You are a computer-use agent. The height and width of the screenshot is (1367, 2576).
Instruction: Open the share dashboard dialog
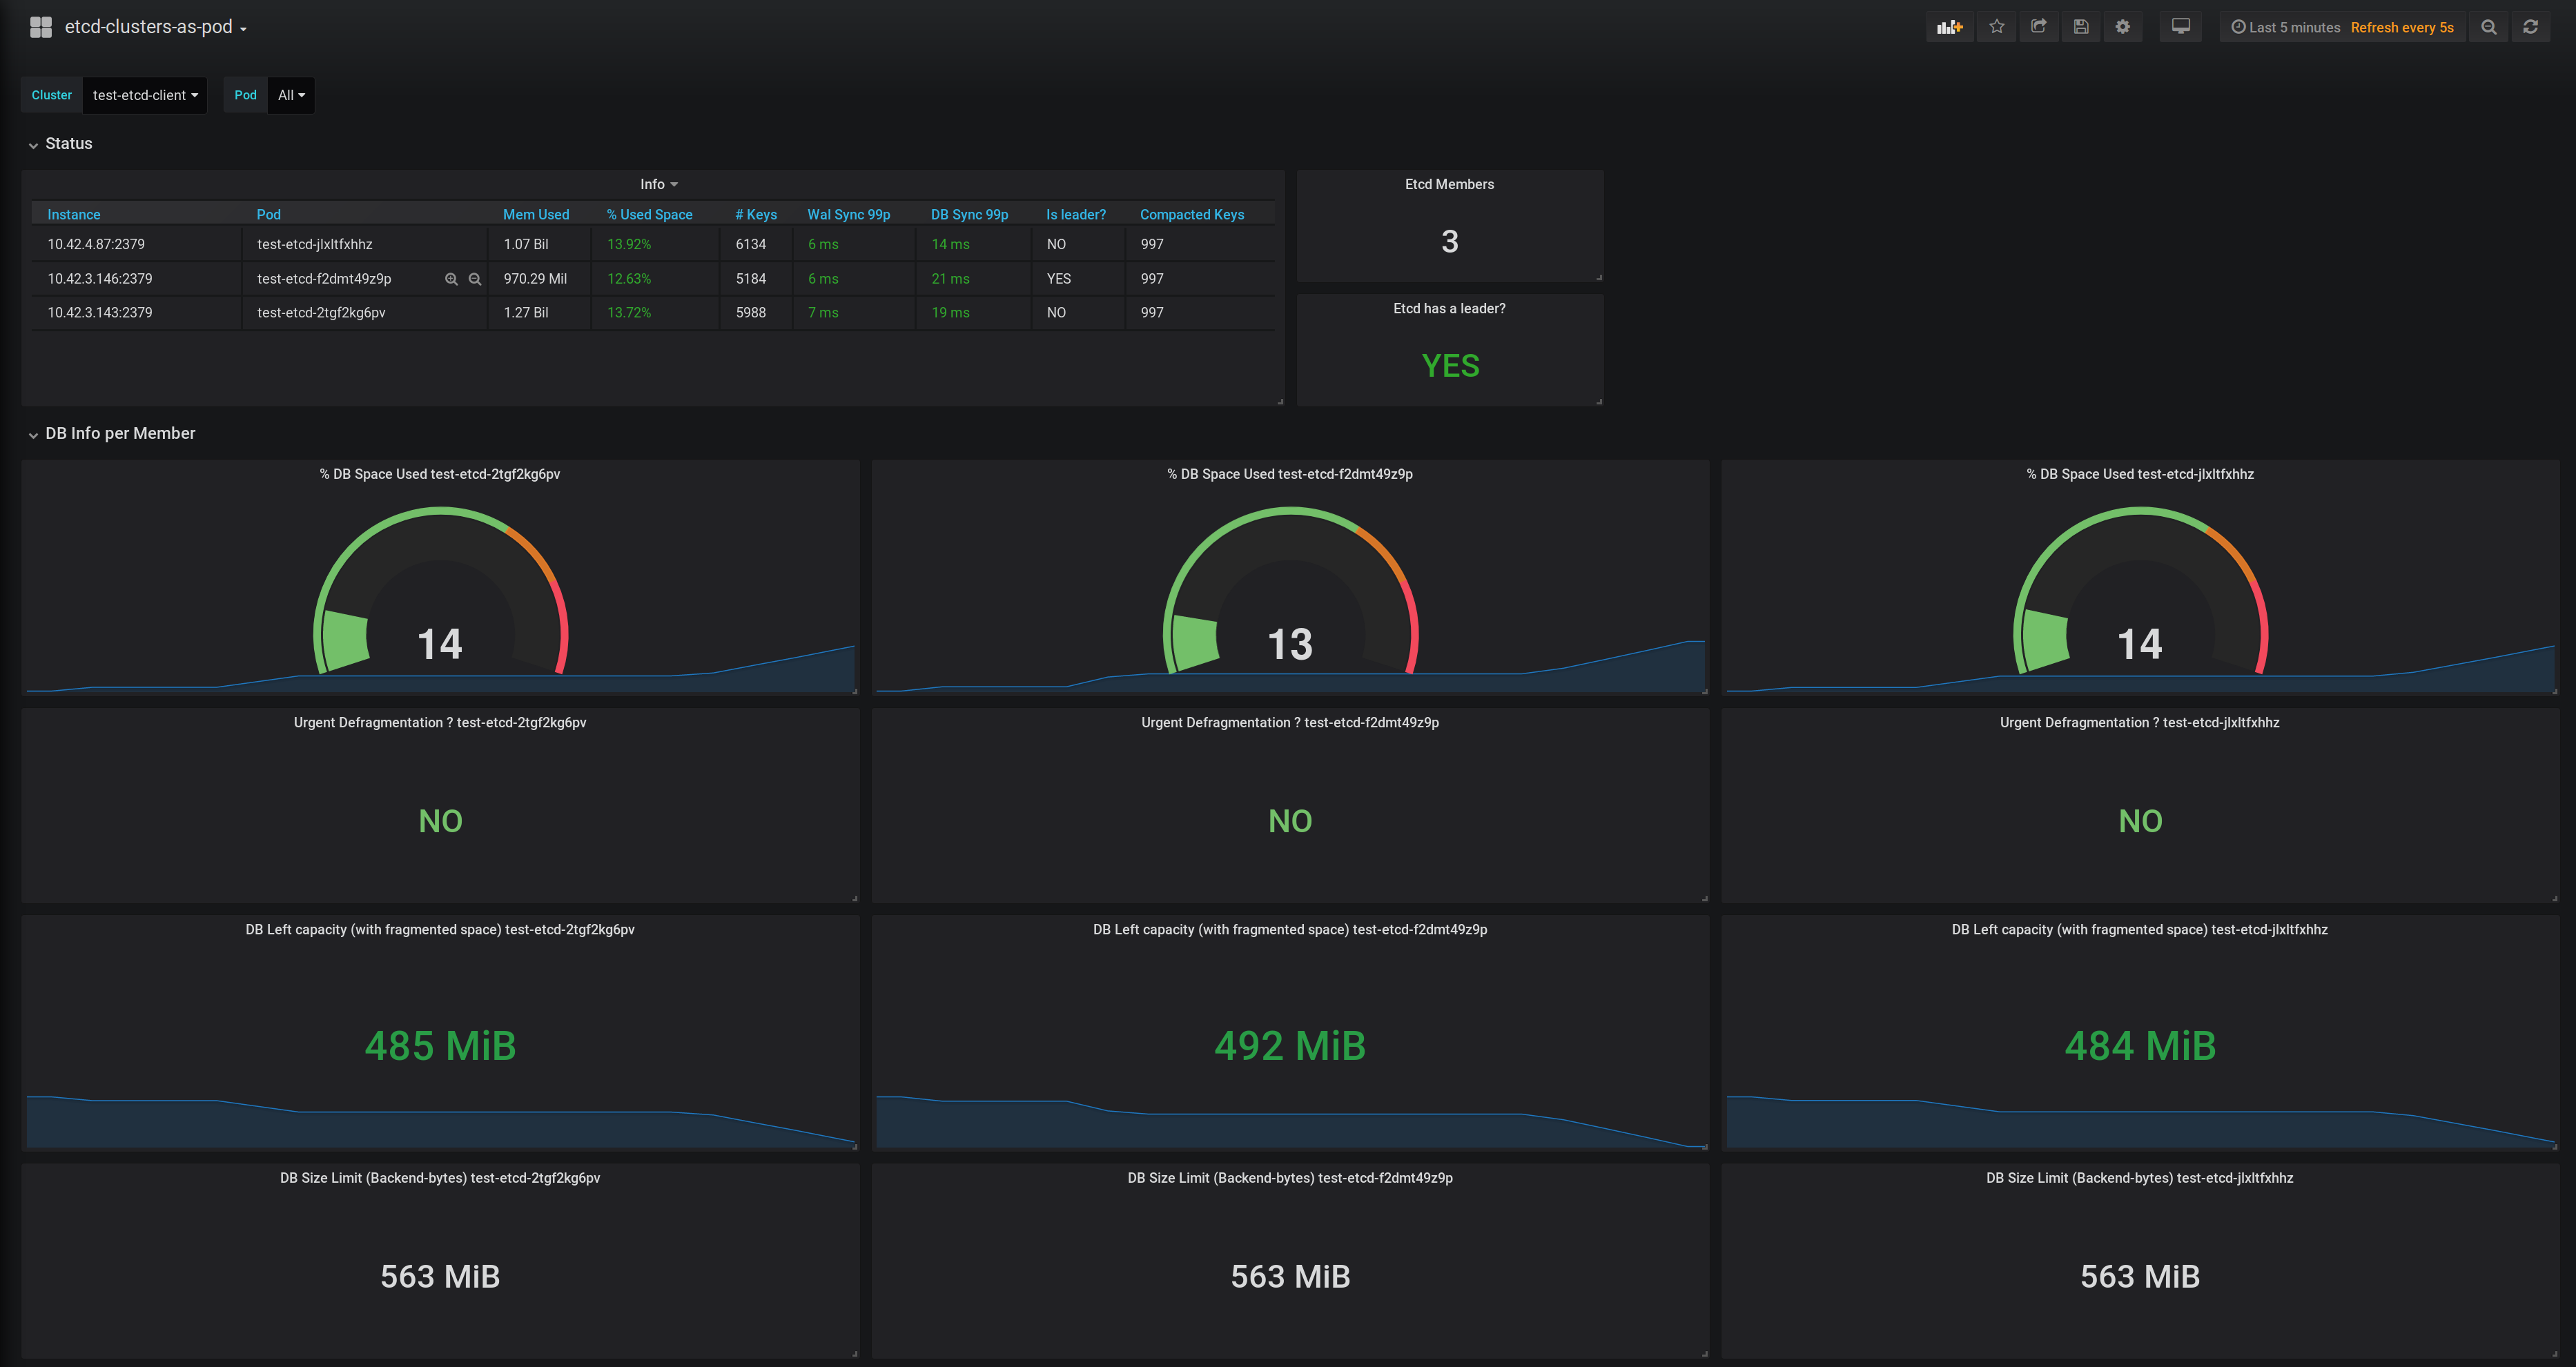[2038, 27]
